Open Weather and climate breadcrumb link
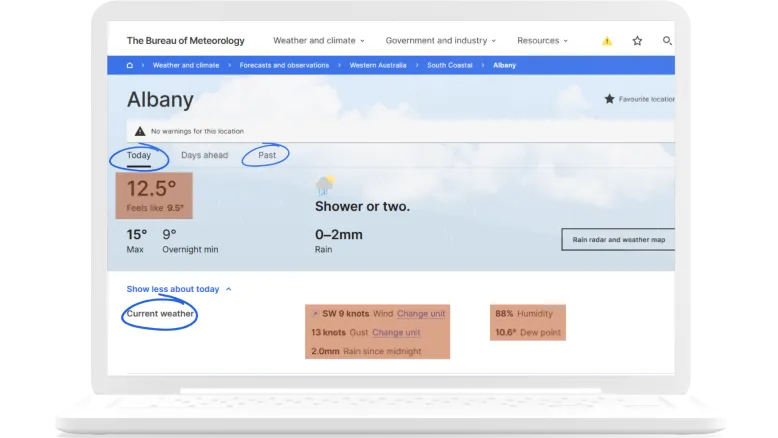The image size is (778, 438). [x=186, y=65]
